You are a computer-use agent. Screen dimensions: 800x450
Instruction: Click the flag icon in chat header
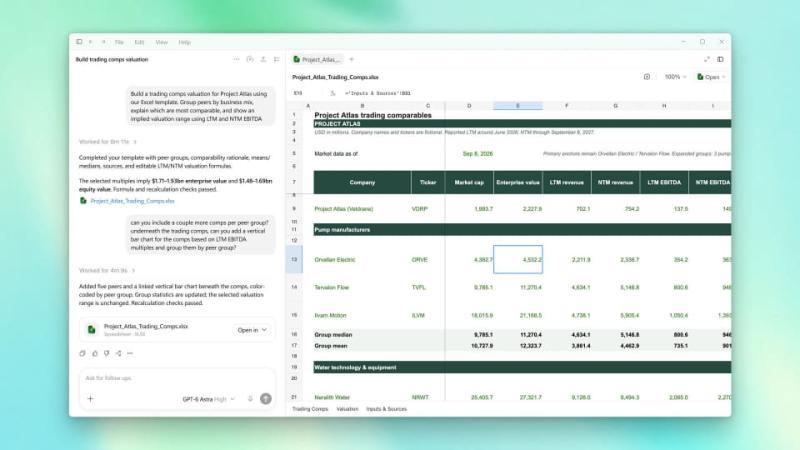click(x=277, y=59)
